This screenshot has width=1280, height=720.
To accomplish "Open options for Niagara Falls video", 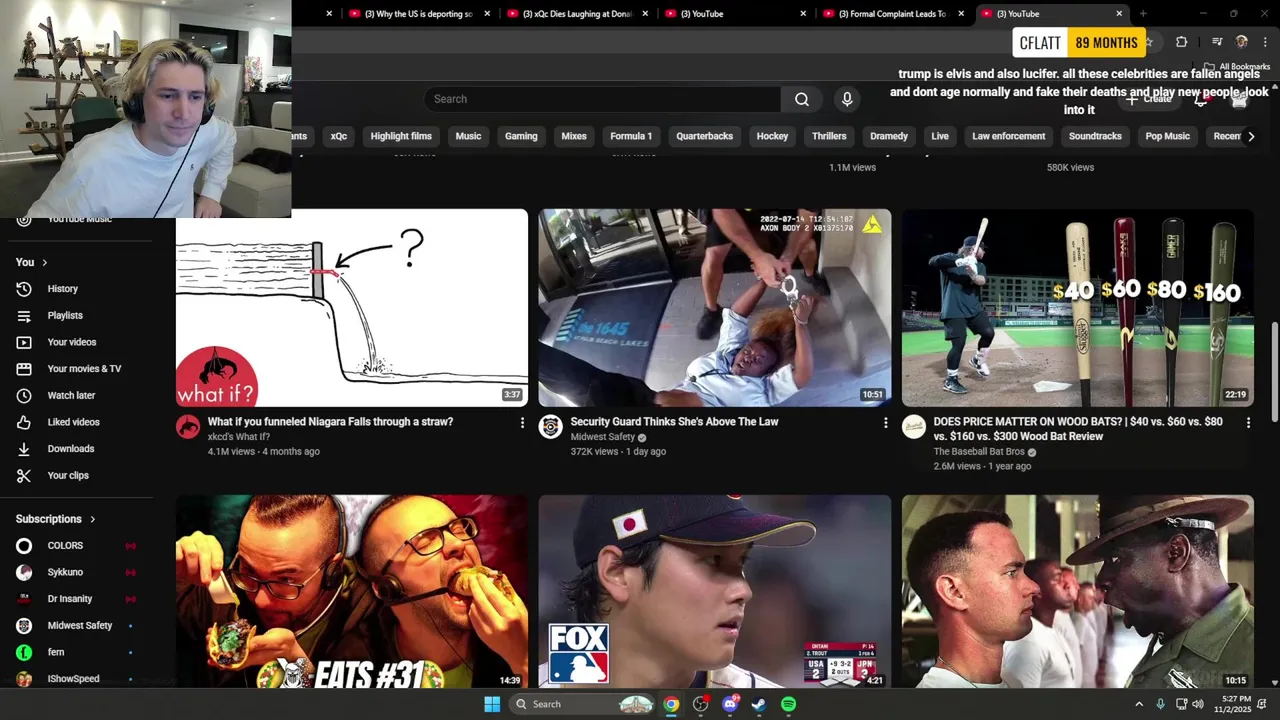I will click(522, 423).
